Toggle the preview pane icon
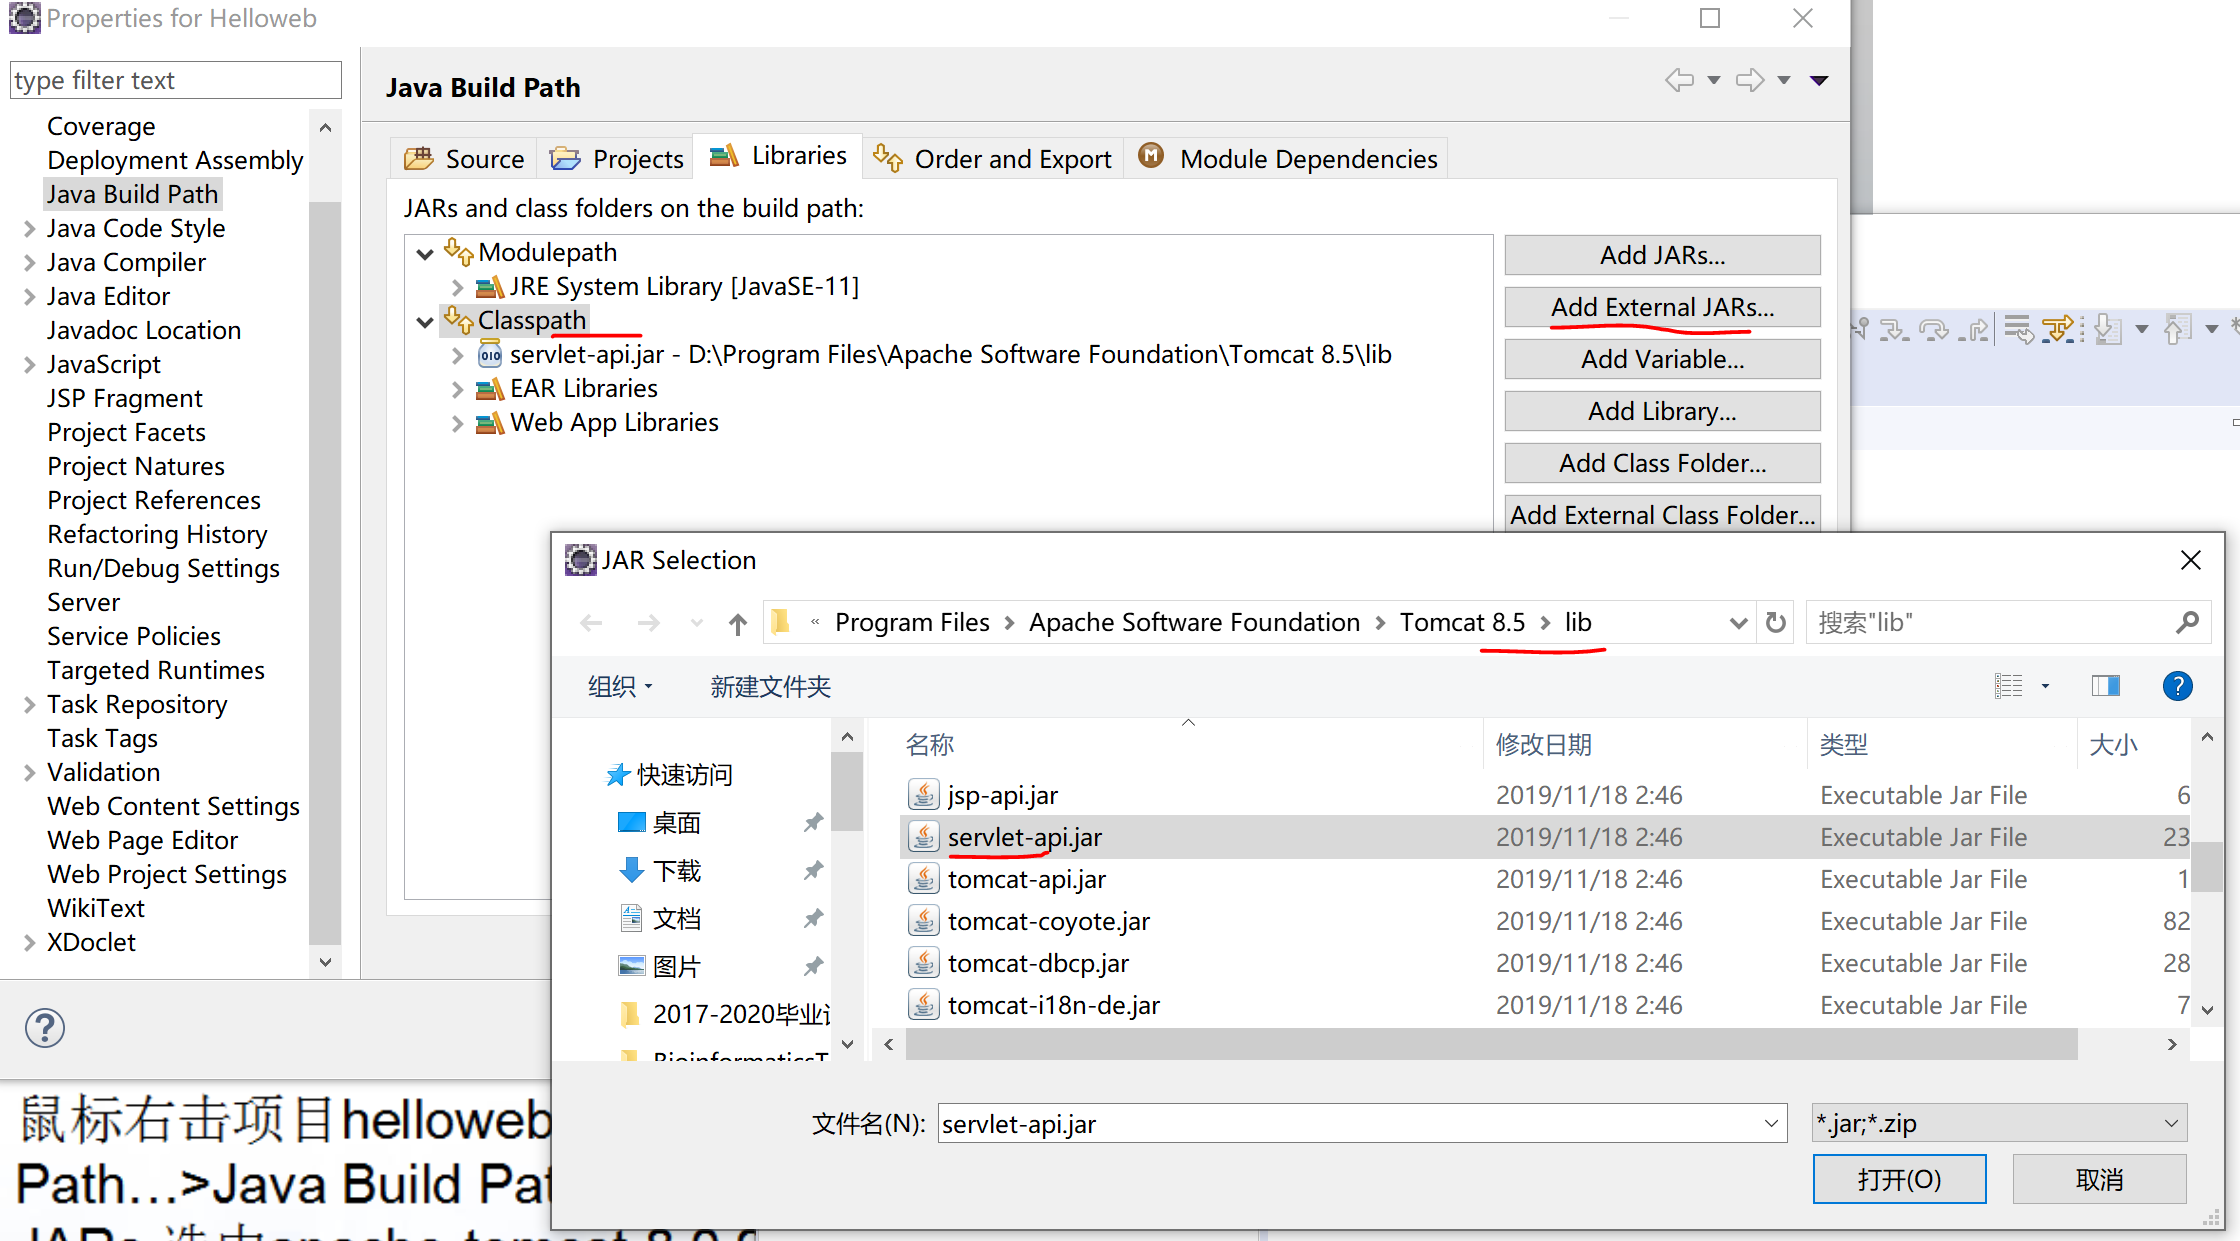 click(2105, 686)
